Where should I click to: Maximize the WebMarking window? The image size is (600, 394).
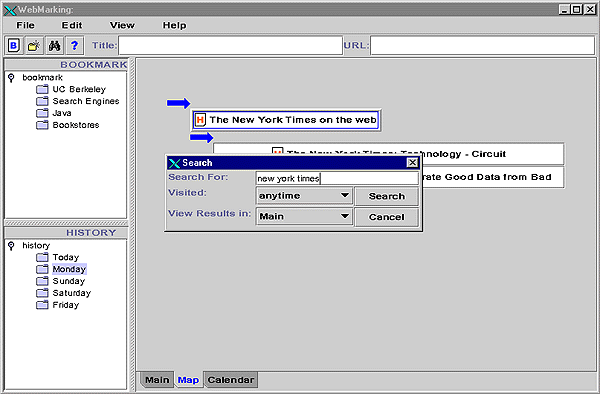[577, 10]
